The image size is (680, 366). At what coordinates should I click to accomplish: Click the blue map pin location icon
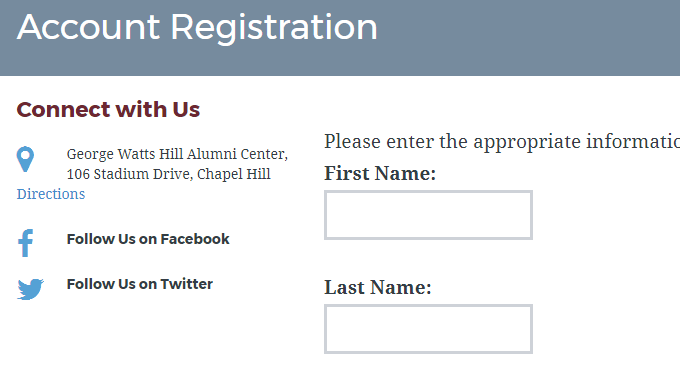click(25, 159)
